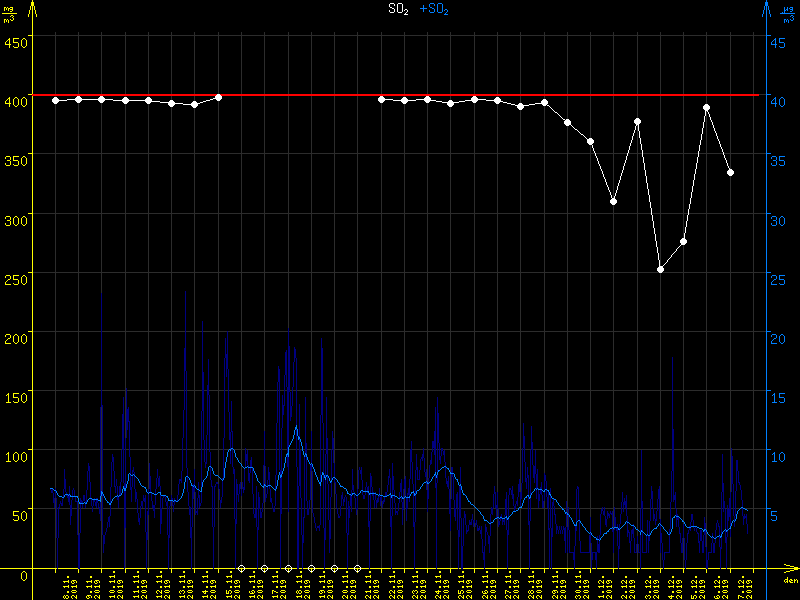Select the first white data point on left

pos(55,100)
